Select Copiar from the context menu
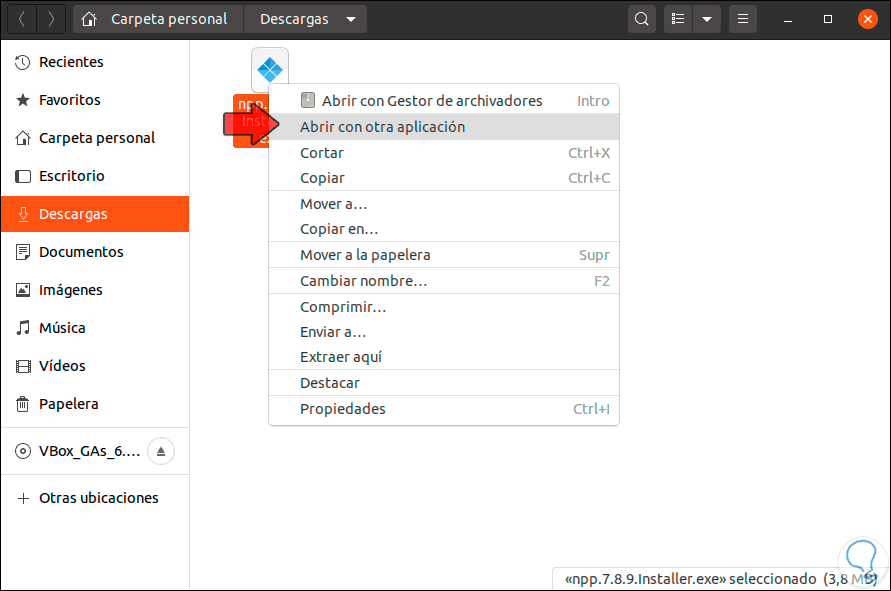Viewport: 891px width, 591px height. (x=444, y=178)
